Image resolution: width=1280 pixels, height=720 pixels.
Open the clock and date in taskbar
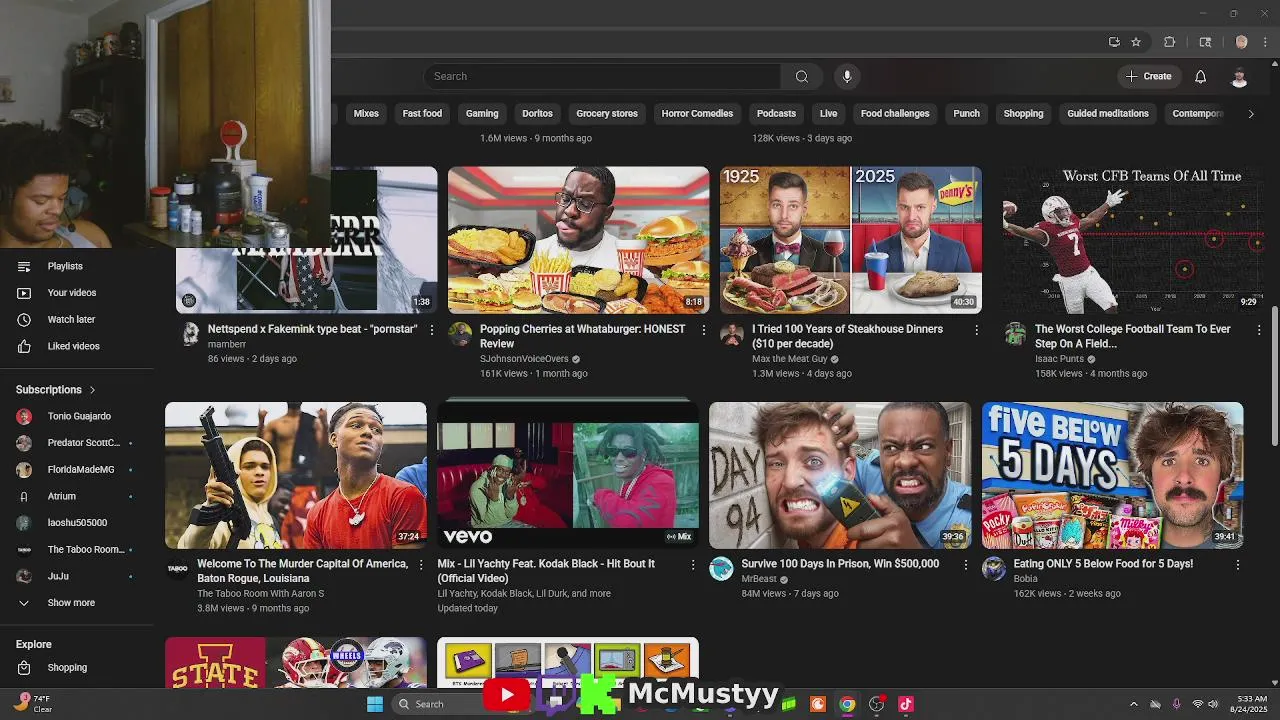click(1251, 704)
